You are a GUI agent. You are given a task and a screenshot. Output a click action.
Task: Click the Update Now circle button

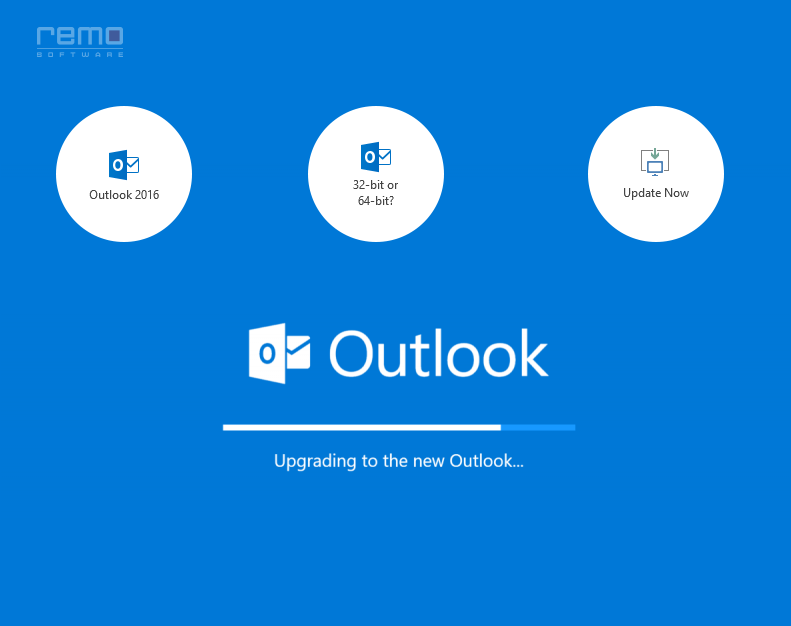click(656, 174)
